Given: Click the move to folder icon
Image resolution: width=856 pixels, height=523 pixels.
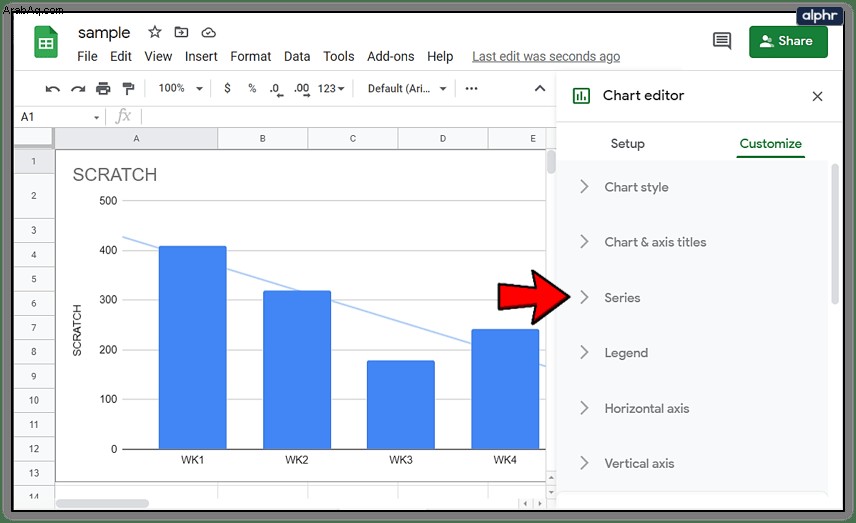Looking at the screenshot, I should click(x=181, y=32).
